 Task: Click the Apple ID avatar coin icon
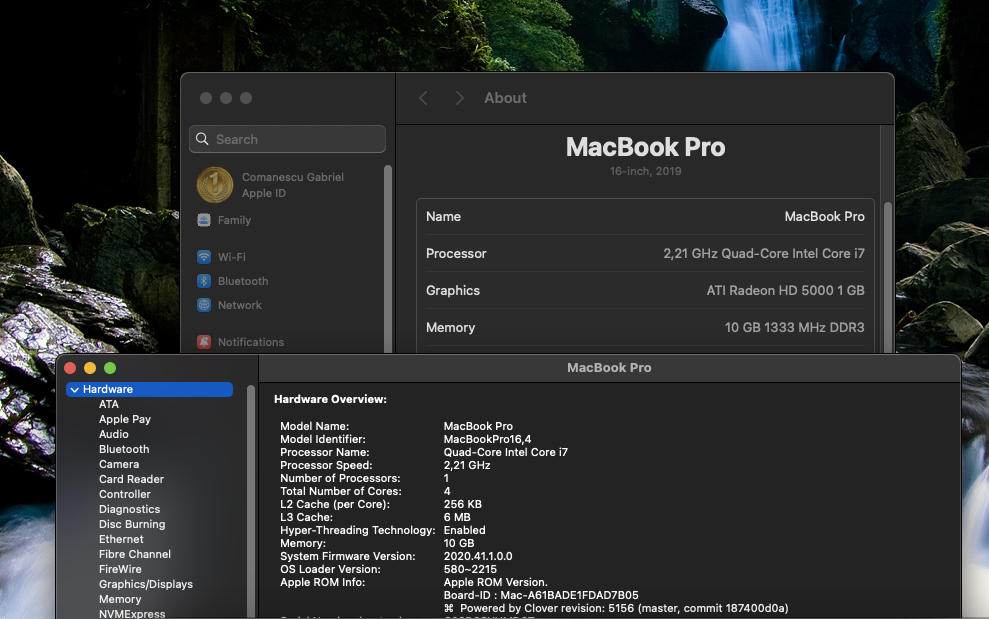click(215, 185)
